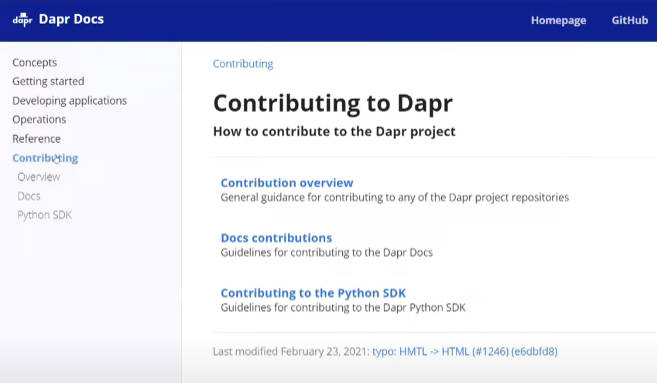Open the Dapr Docs home title
The width and height of the screenshot is (657, 383).
point(71,19)
